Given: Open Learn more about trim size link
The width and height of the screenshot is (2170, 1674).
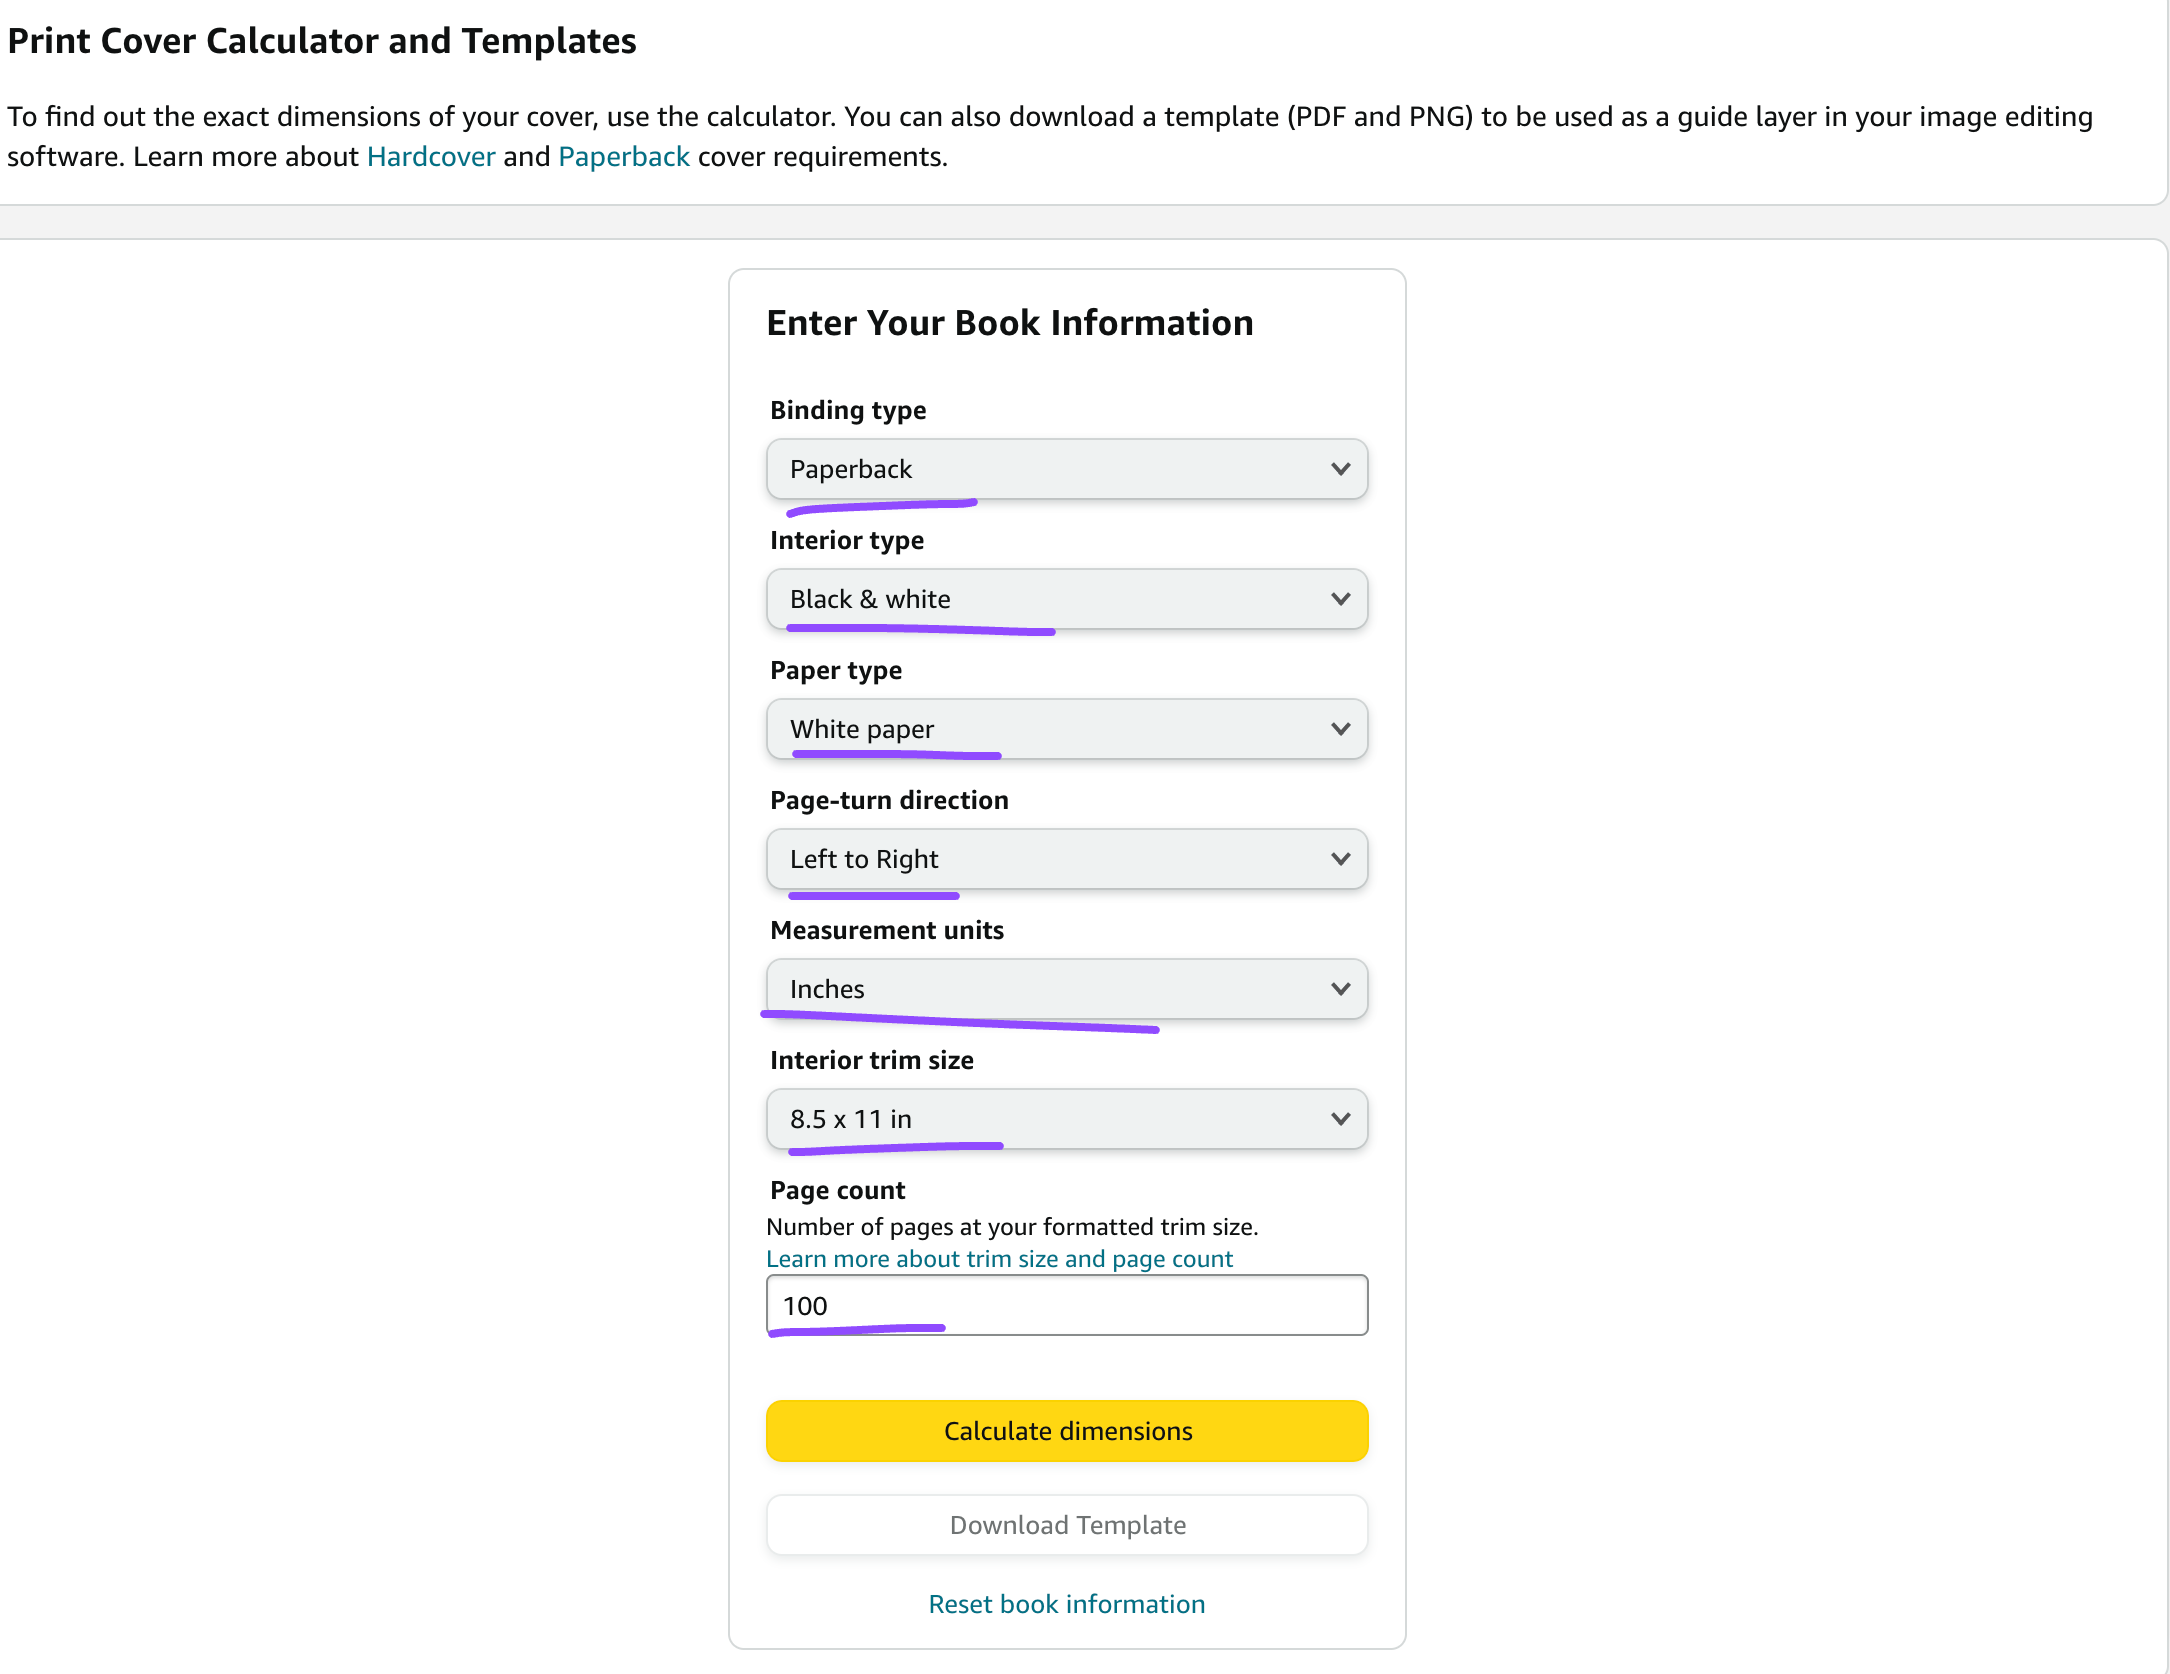Looking at the screenshot, I should point(999,1259).
